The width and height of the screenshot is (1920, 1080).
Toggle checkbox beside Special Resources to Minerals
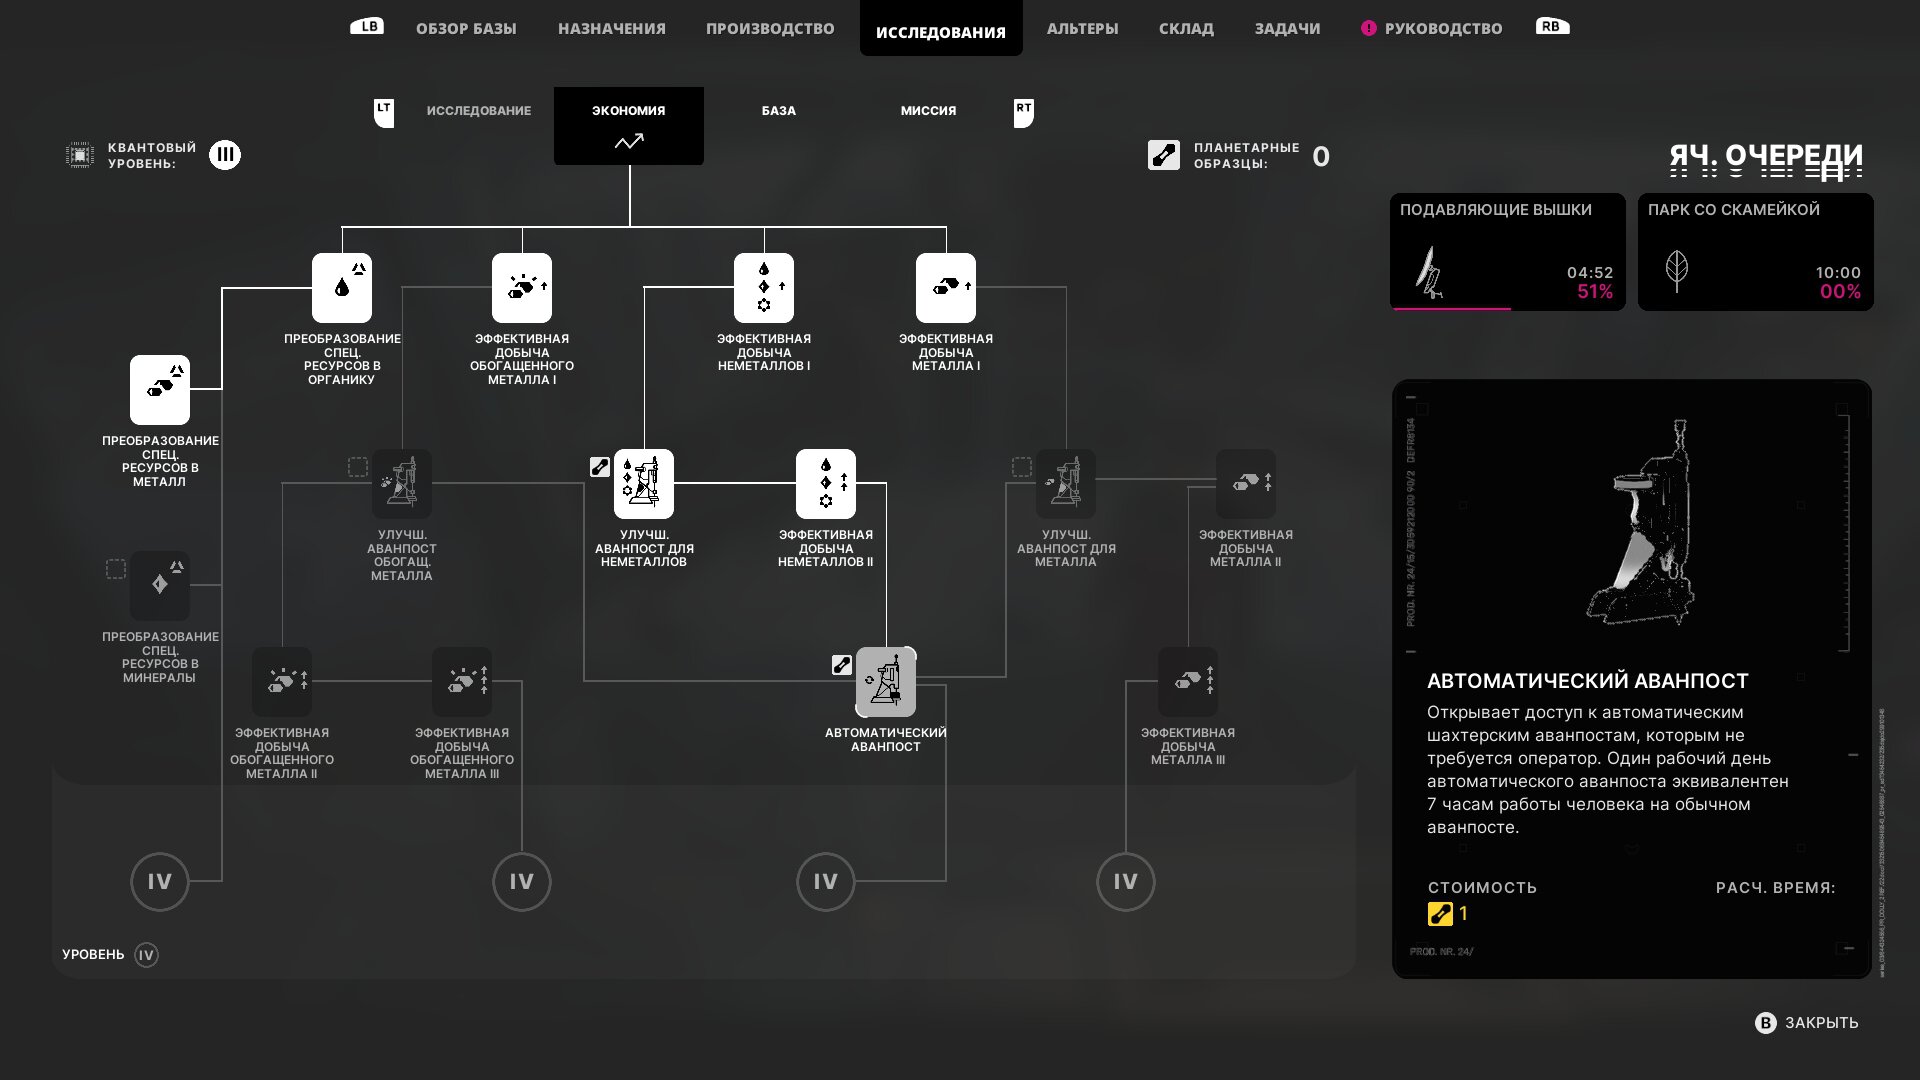(116, 569)
